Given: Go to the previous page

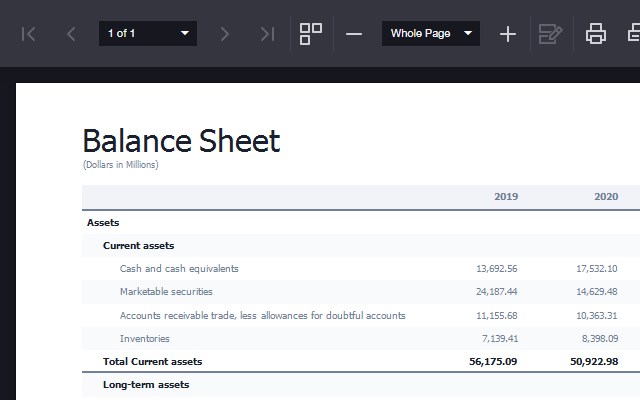Looking at the screenshot, I should coord(71,34).
